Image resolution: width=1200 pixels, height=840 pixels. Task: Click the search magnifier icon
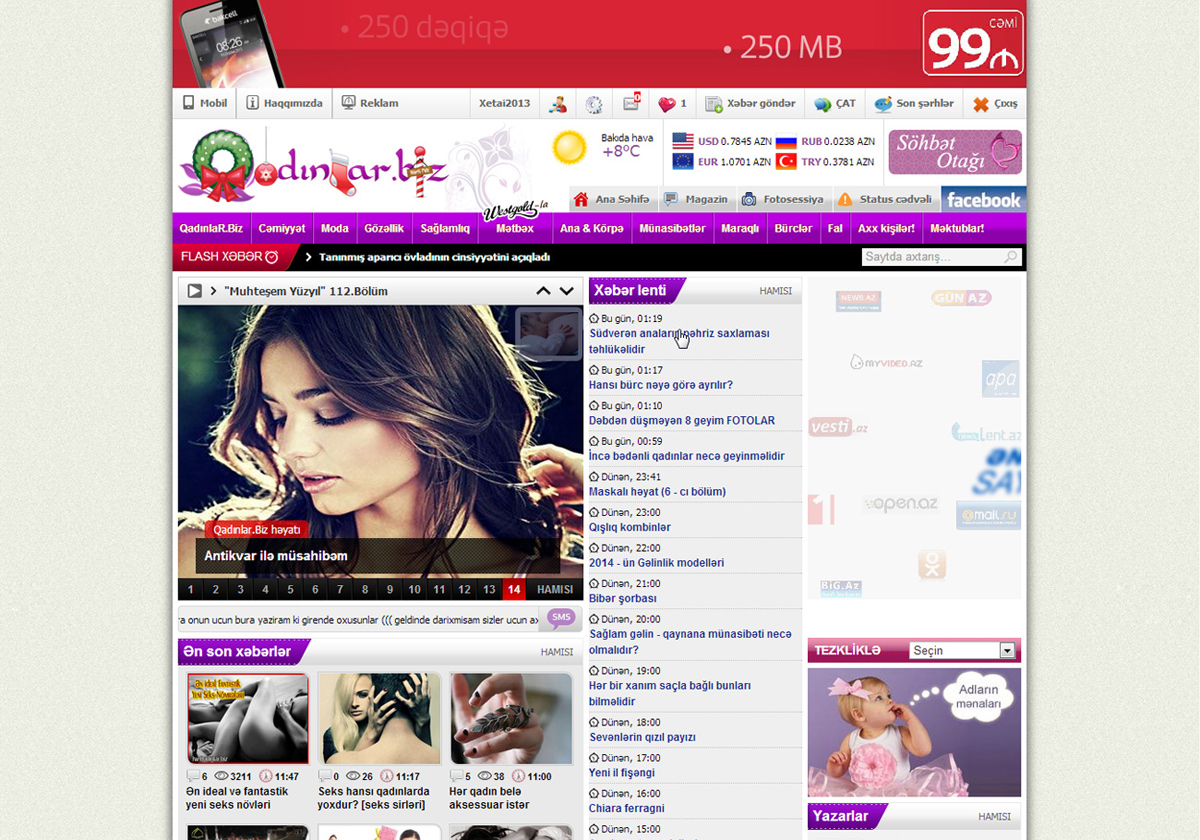pyautogui.click(x=1011, y=257)
